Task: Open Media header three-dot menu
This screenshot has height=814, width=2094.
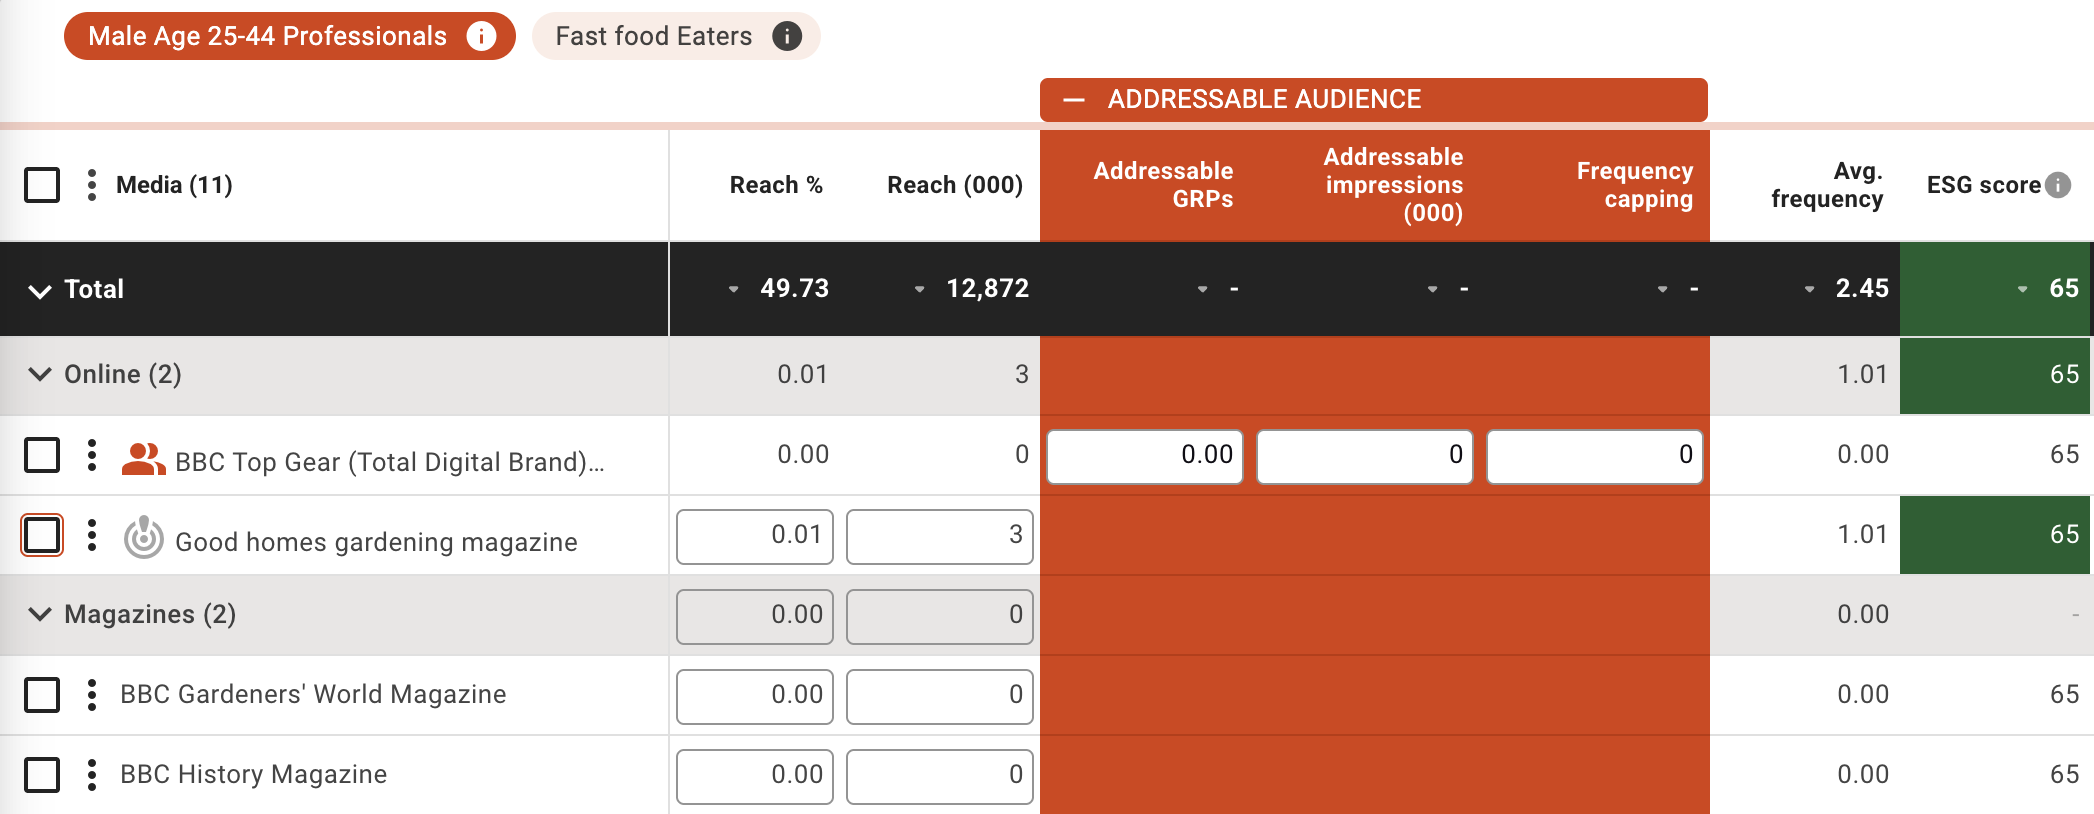Action: tap(92, 185)
